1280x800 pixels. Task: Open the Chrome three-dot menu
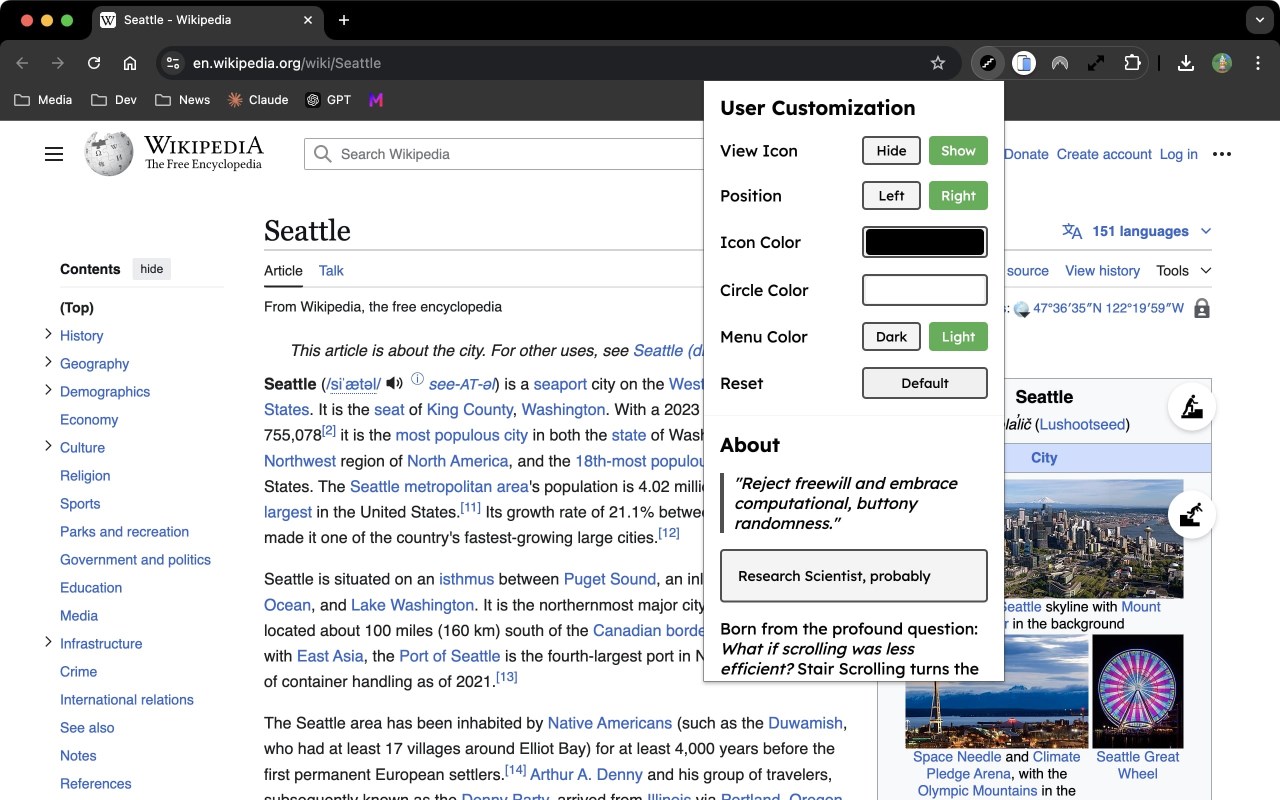pos(1257,63)
